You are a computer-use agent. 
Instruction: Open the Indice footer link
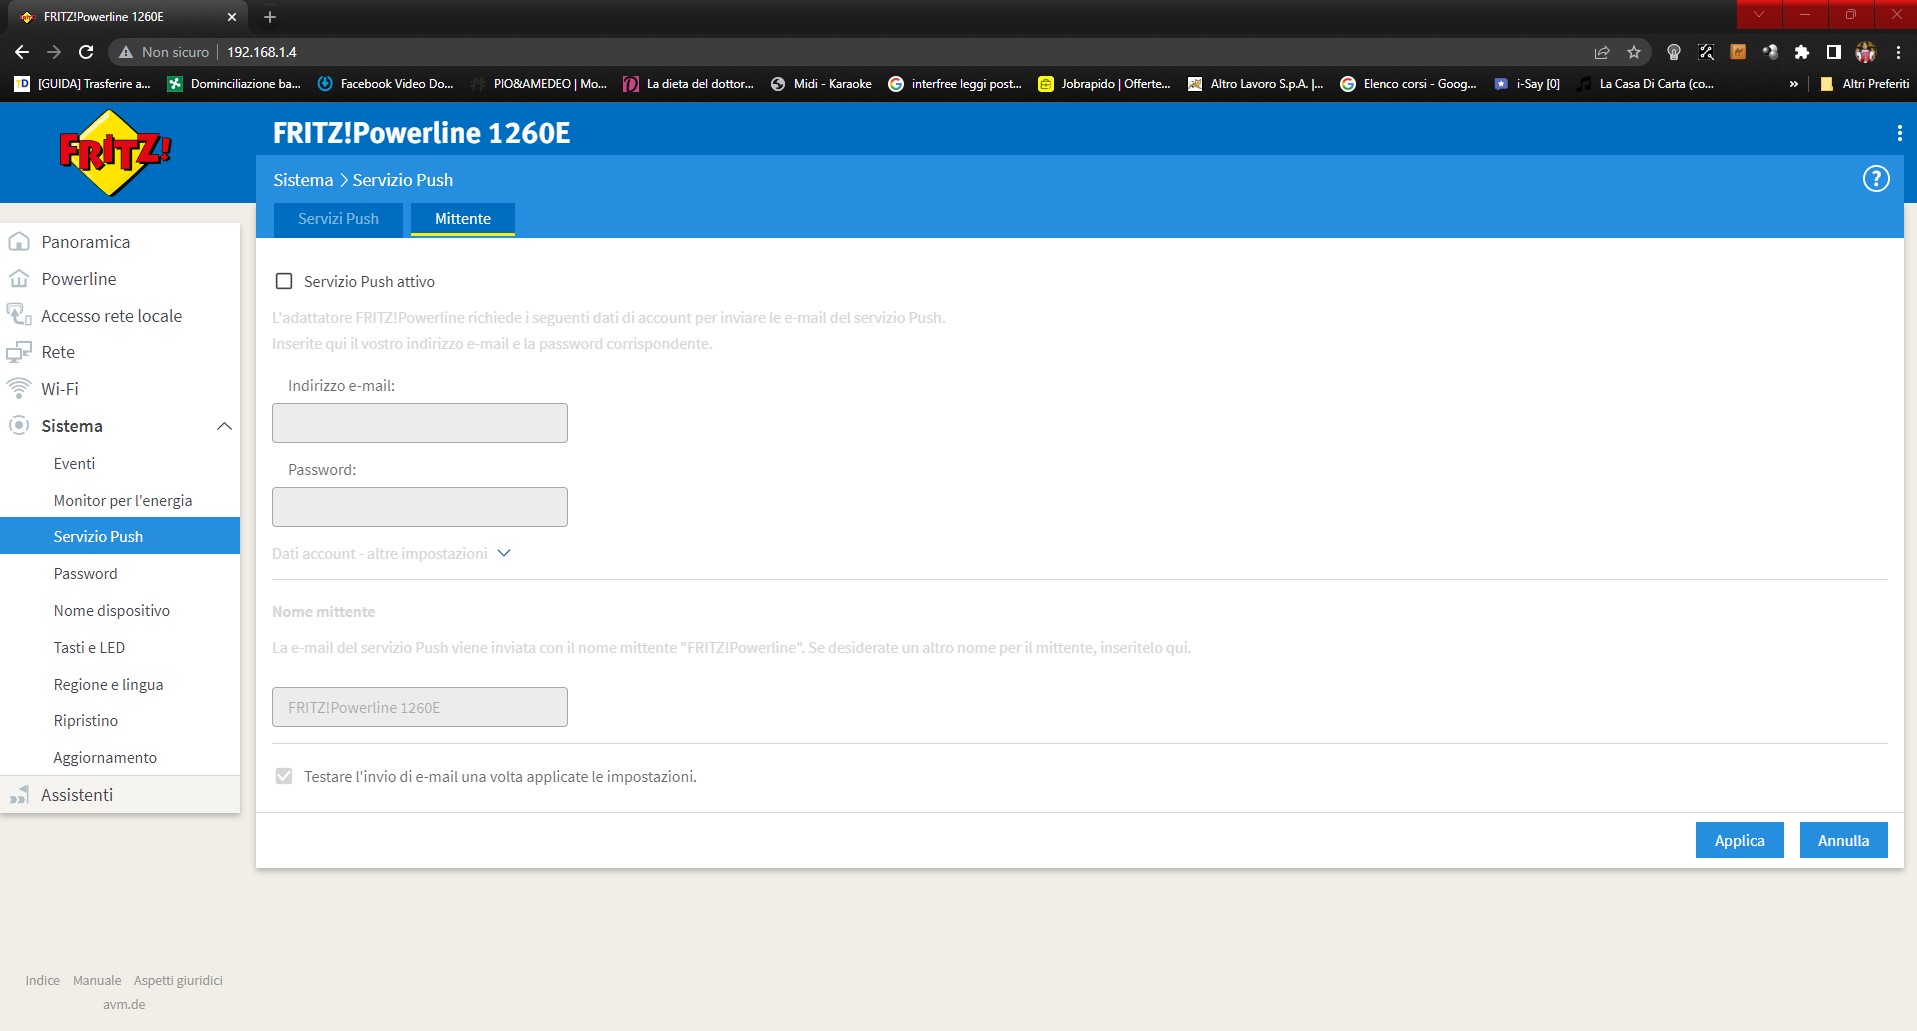tap(43, 980)
